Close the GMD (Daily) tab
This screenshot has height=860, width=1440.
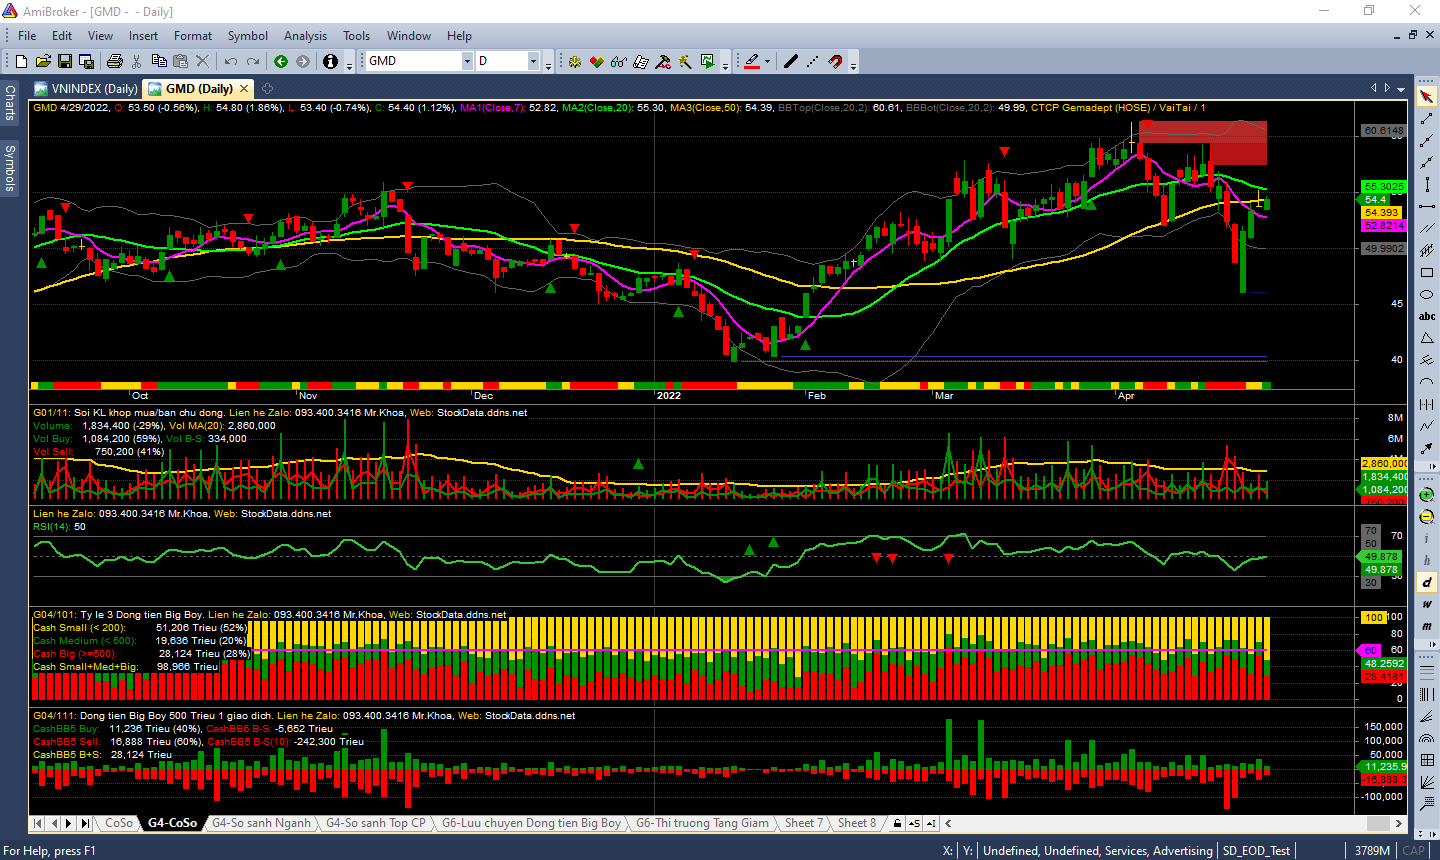pos(243,88)
